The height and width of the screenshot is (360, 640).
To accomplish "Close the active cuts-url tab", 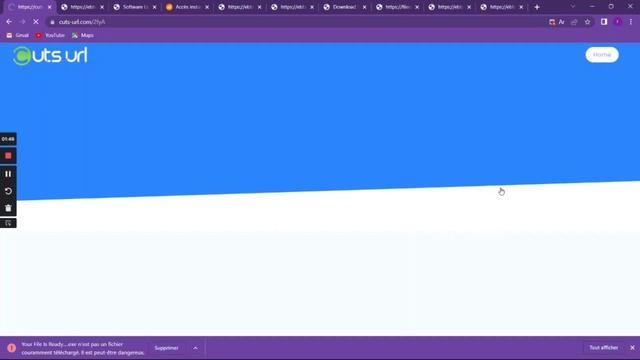I will pyautogui.click(x=49, y=7).
